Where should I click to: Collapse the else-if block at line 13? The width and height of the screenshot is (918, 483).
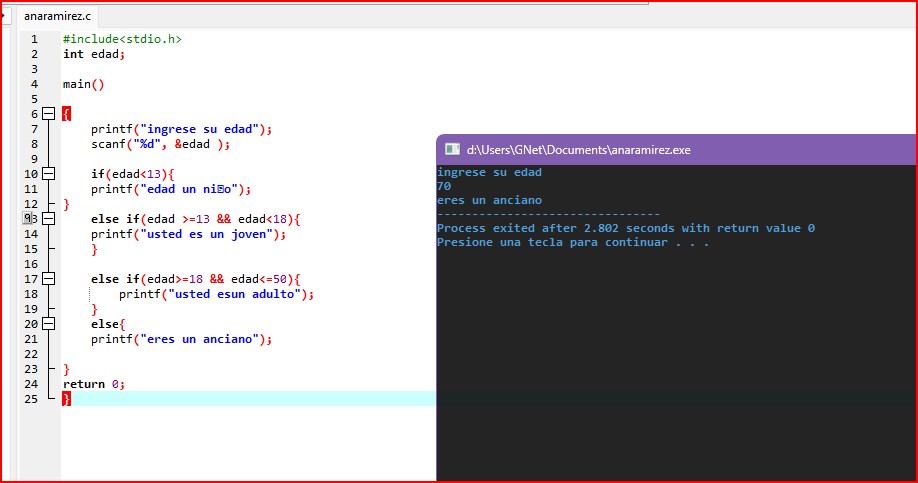(x=48, y=219)
